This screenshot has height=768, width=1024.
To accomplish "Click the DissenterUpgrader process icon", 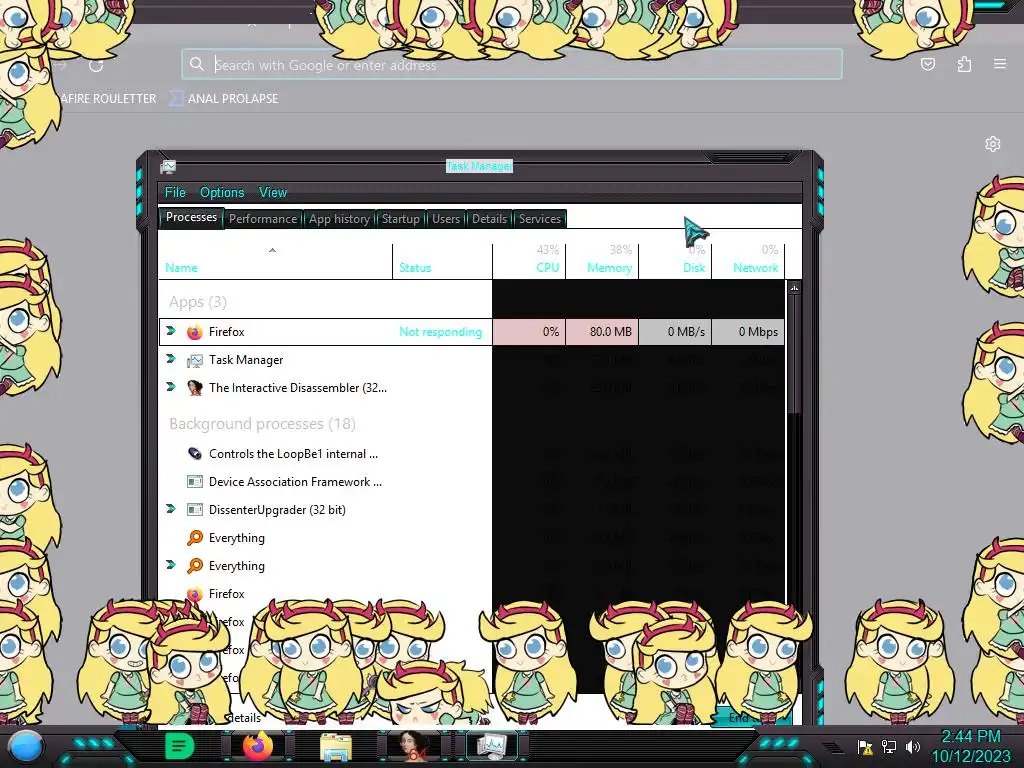I will point(195,509).
